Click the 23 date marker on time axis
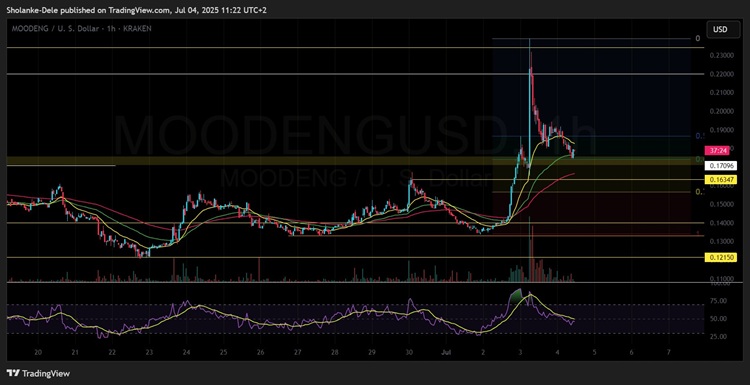750x385 pixels. coord(149,352)
